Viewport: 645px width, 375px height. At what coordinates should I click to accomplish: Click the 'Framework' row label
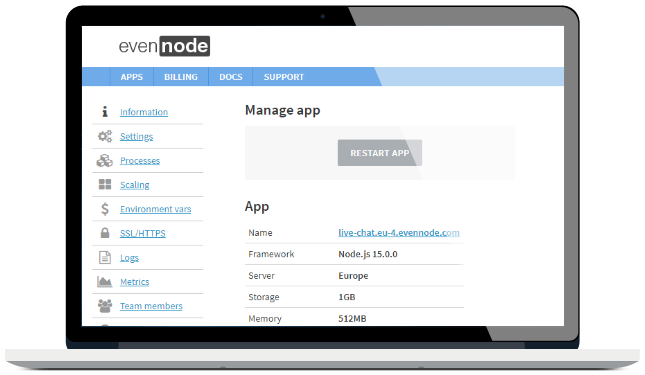(x=271, y=254)
